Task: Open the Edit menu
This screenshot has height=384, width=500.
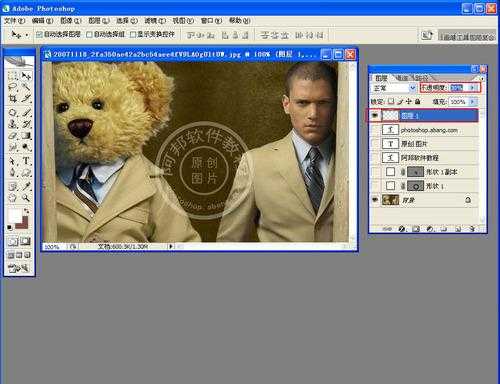Action: (x=42, y=21)
